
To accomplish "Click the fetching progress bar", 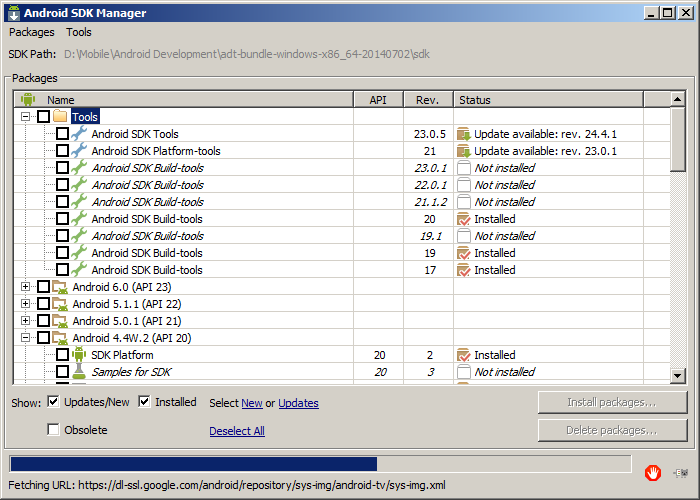I will pos(320,464).
